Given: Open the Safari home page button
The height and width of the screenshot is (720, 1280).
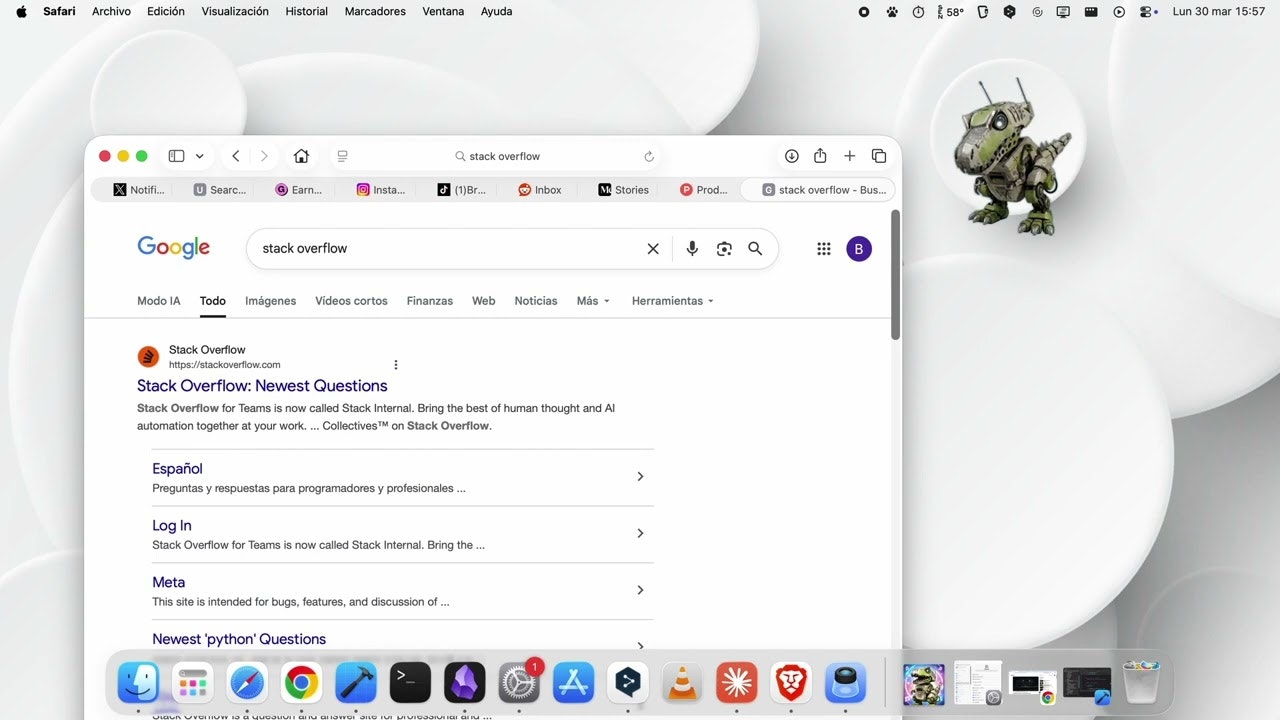Looking at the screenshot, I should point(301,156).
